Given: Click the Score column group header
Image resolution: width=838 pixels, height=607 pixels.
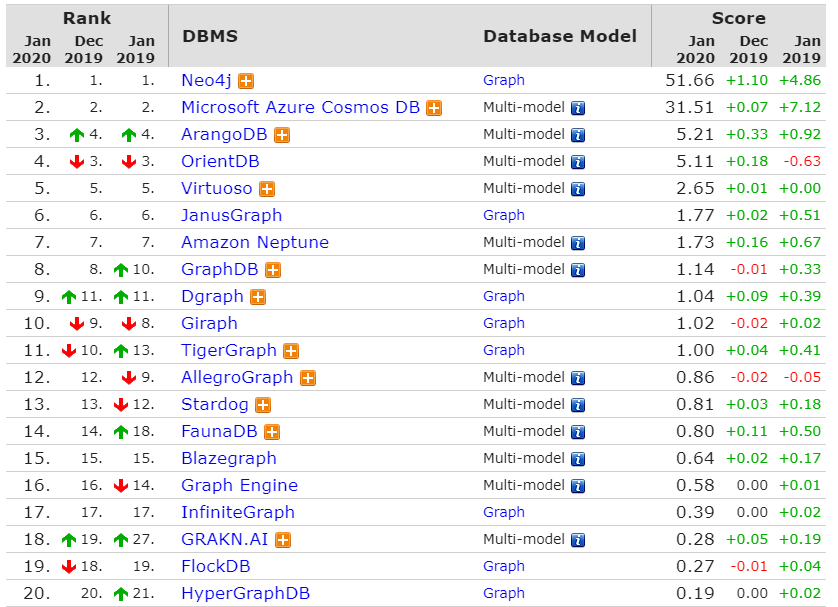Looking at the screenshot, I should click(739, 18).
